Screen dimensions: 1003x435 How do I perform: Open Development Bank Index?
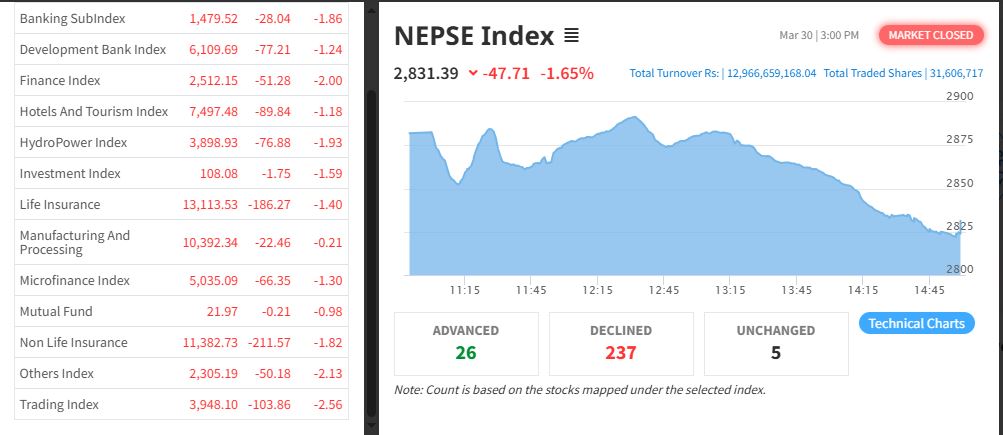pyautogui.click(x=92, y=49)
